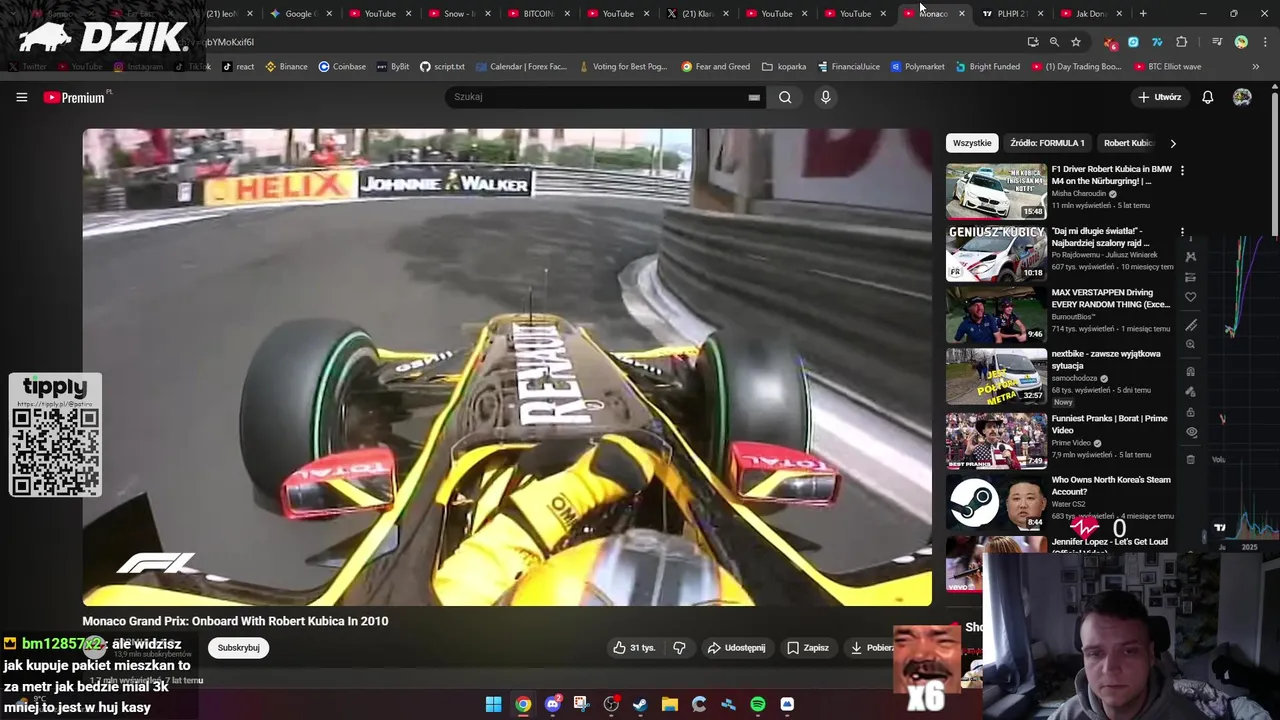Open Steam from the taskbar

tap(640, 704)
